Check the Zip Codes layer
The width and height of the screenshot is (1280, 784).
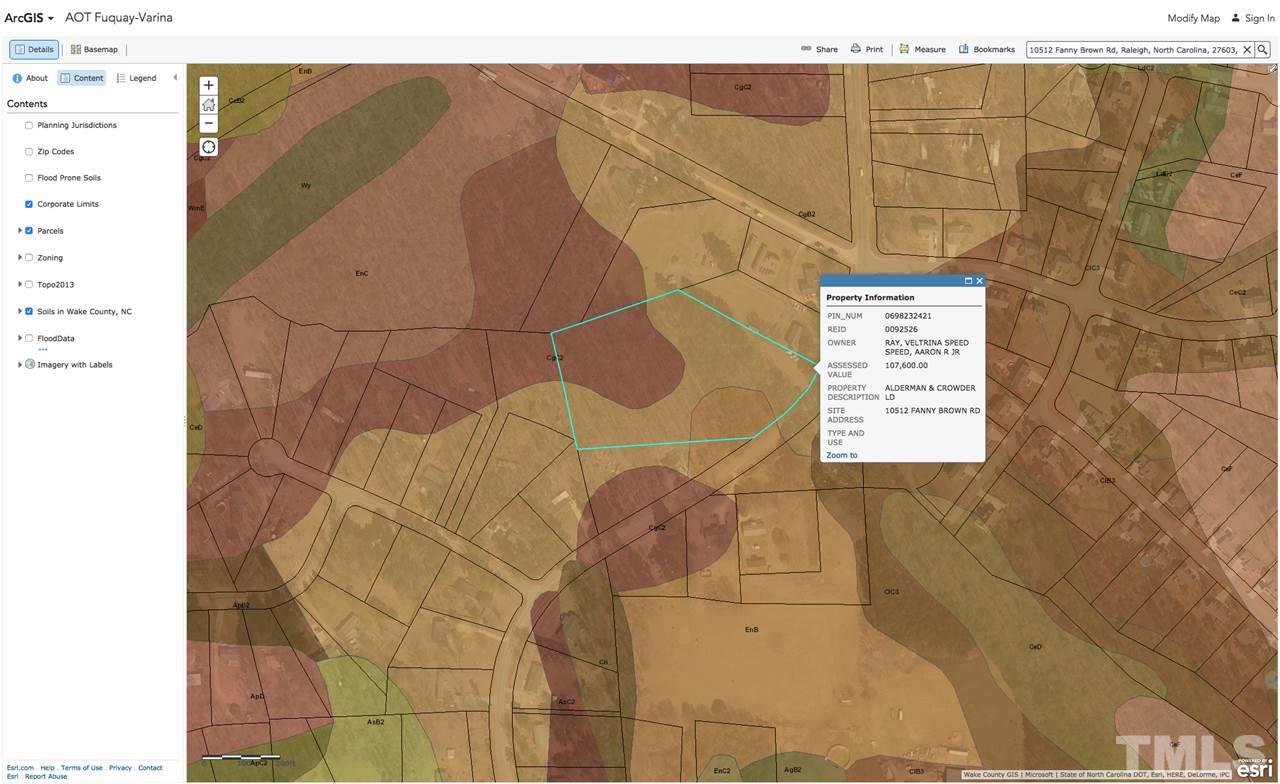[x=29, y=152]
